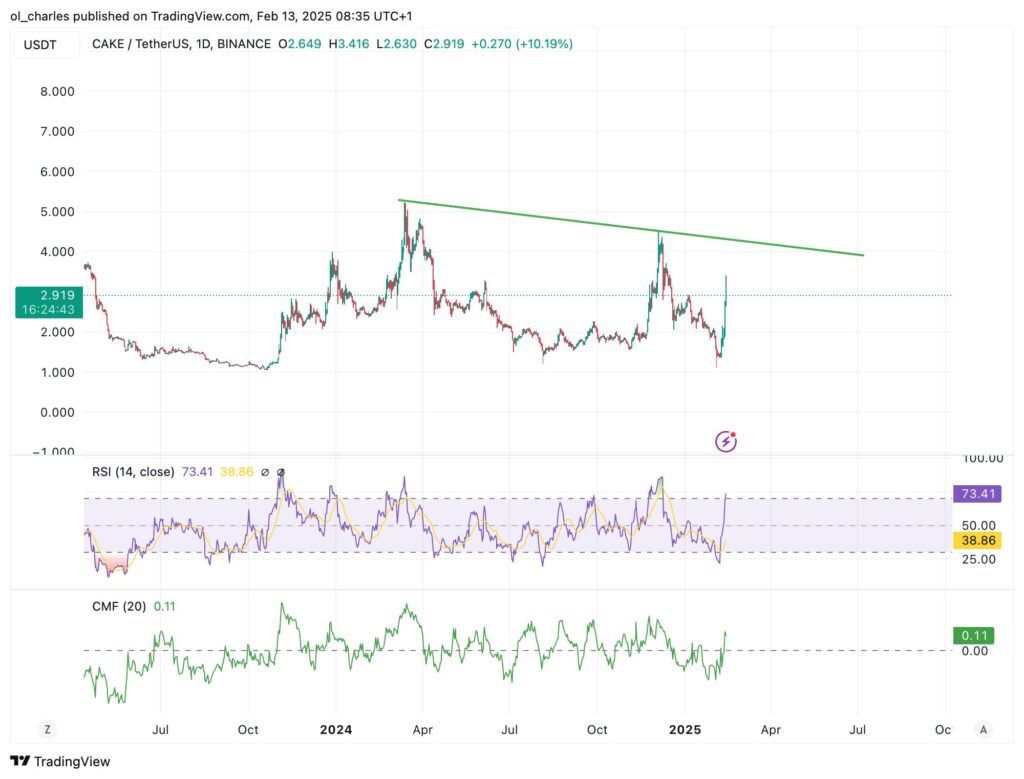
Task: Toggle the A auto-scale button
Action: point(984,729)
